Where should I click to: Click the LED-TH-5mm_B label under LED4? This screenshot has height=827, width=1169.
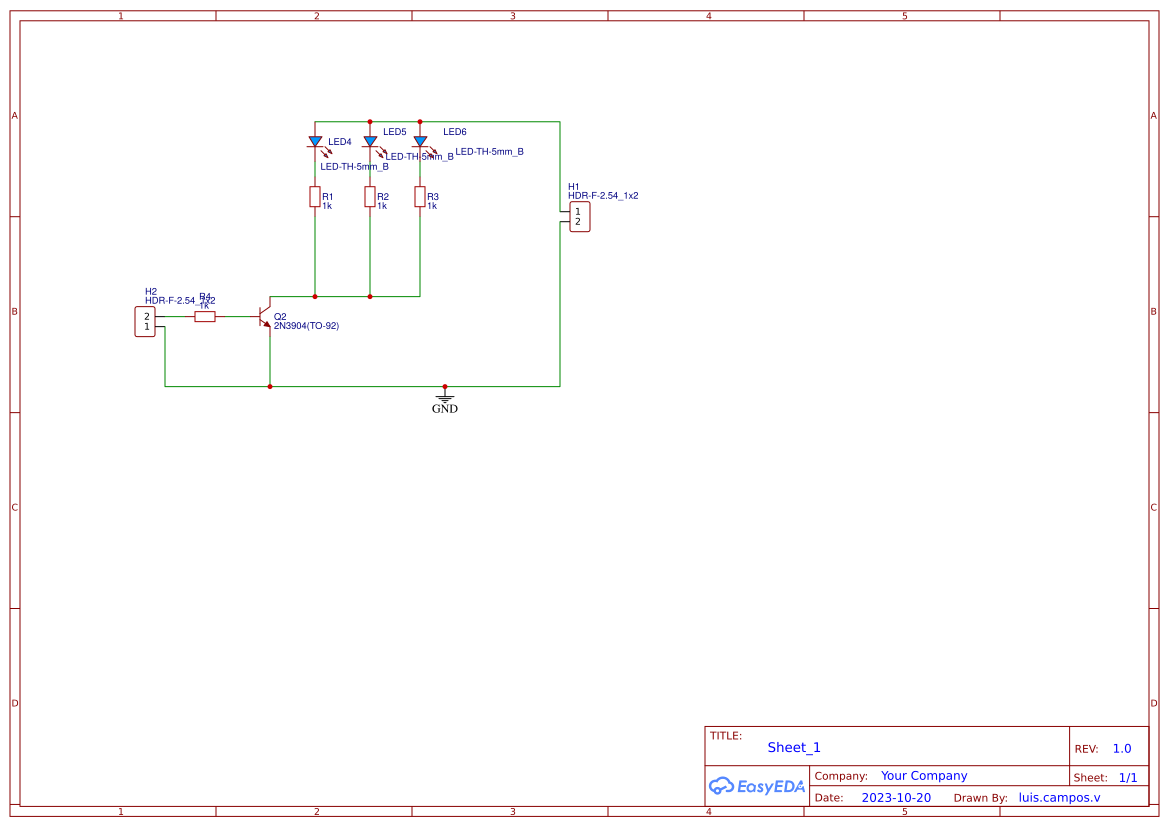click(x=354, y=166)
